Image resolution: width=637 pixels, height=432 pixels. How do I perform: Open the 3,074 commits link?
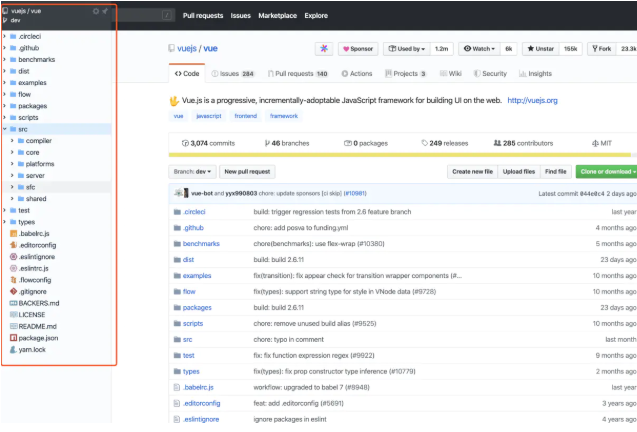pyautogui.click(x=208, y=143)
